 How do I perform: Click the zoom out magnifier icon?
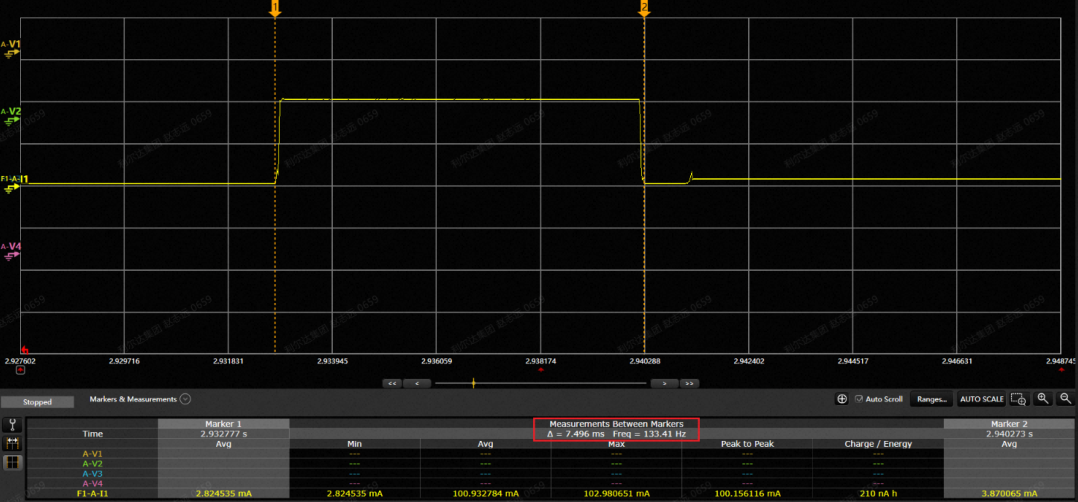[x=1063, y=399]
